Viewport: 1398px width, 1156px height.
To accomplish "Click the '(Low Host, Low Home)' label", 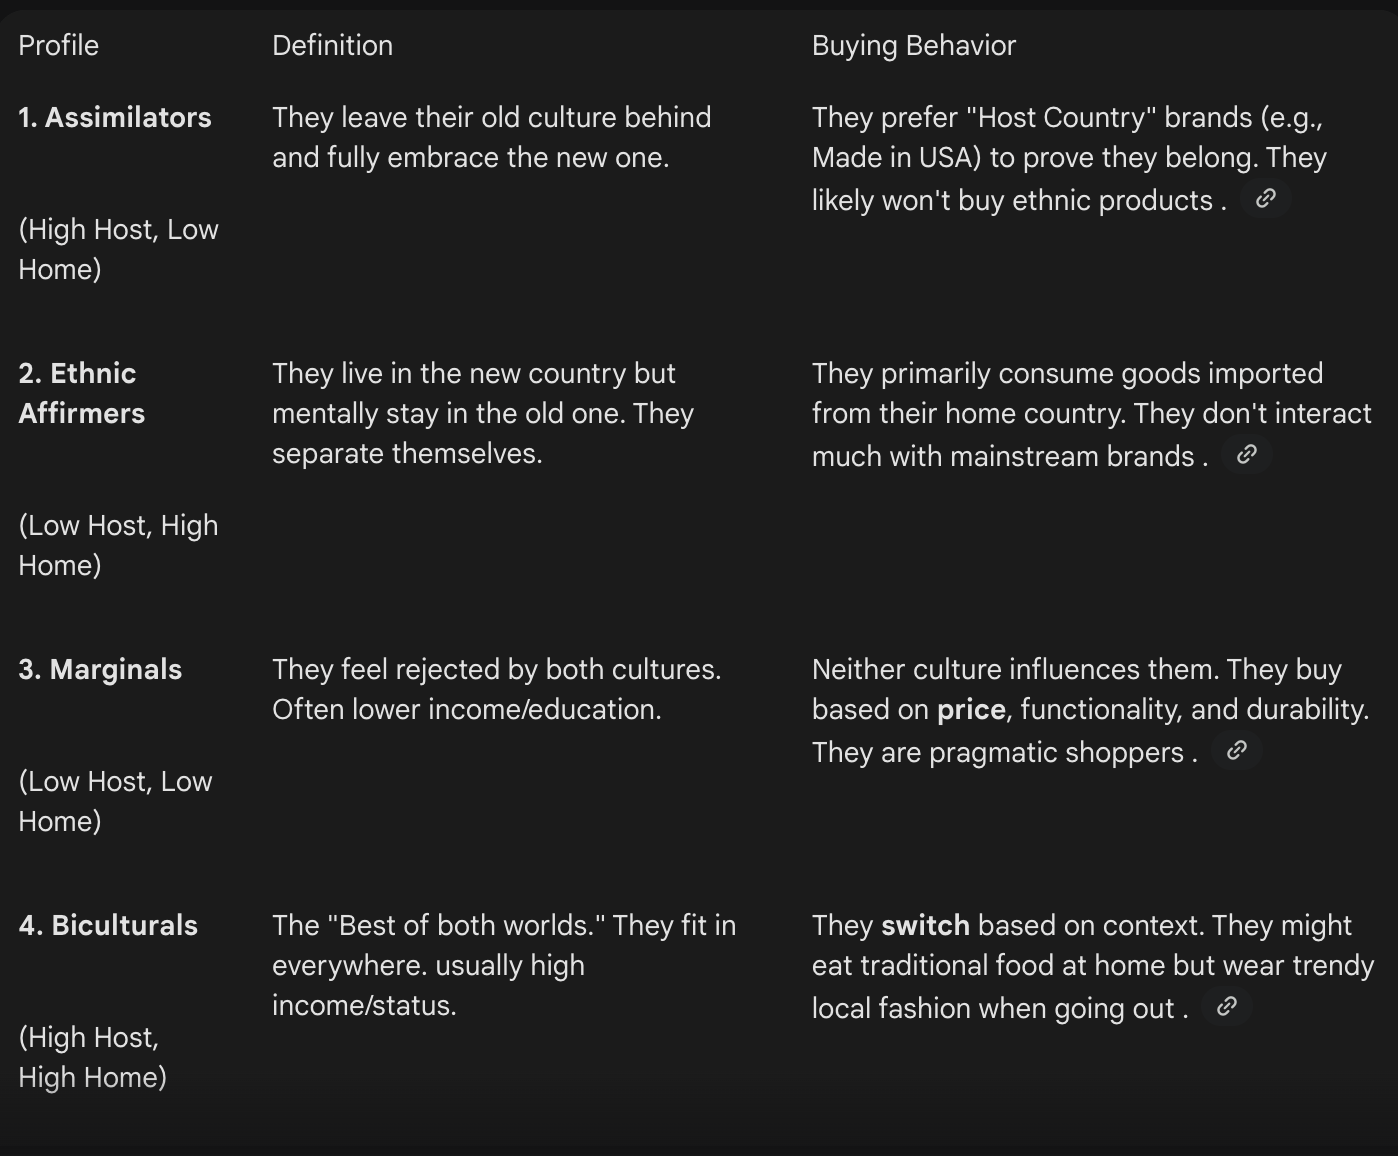I will (115, 801).
